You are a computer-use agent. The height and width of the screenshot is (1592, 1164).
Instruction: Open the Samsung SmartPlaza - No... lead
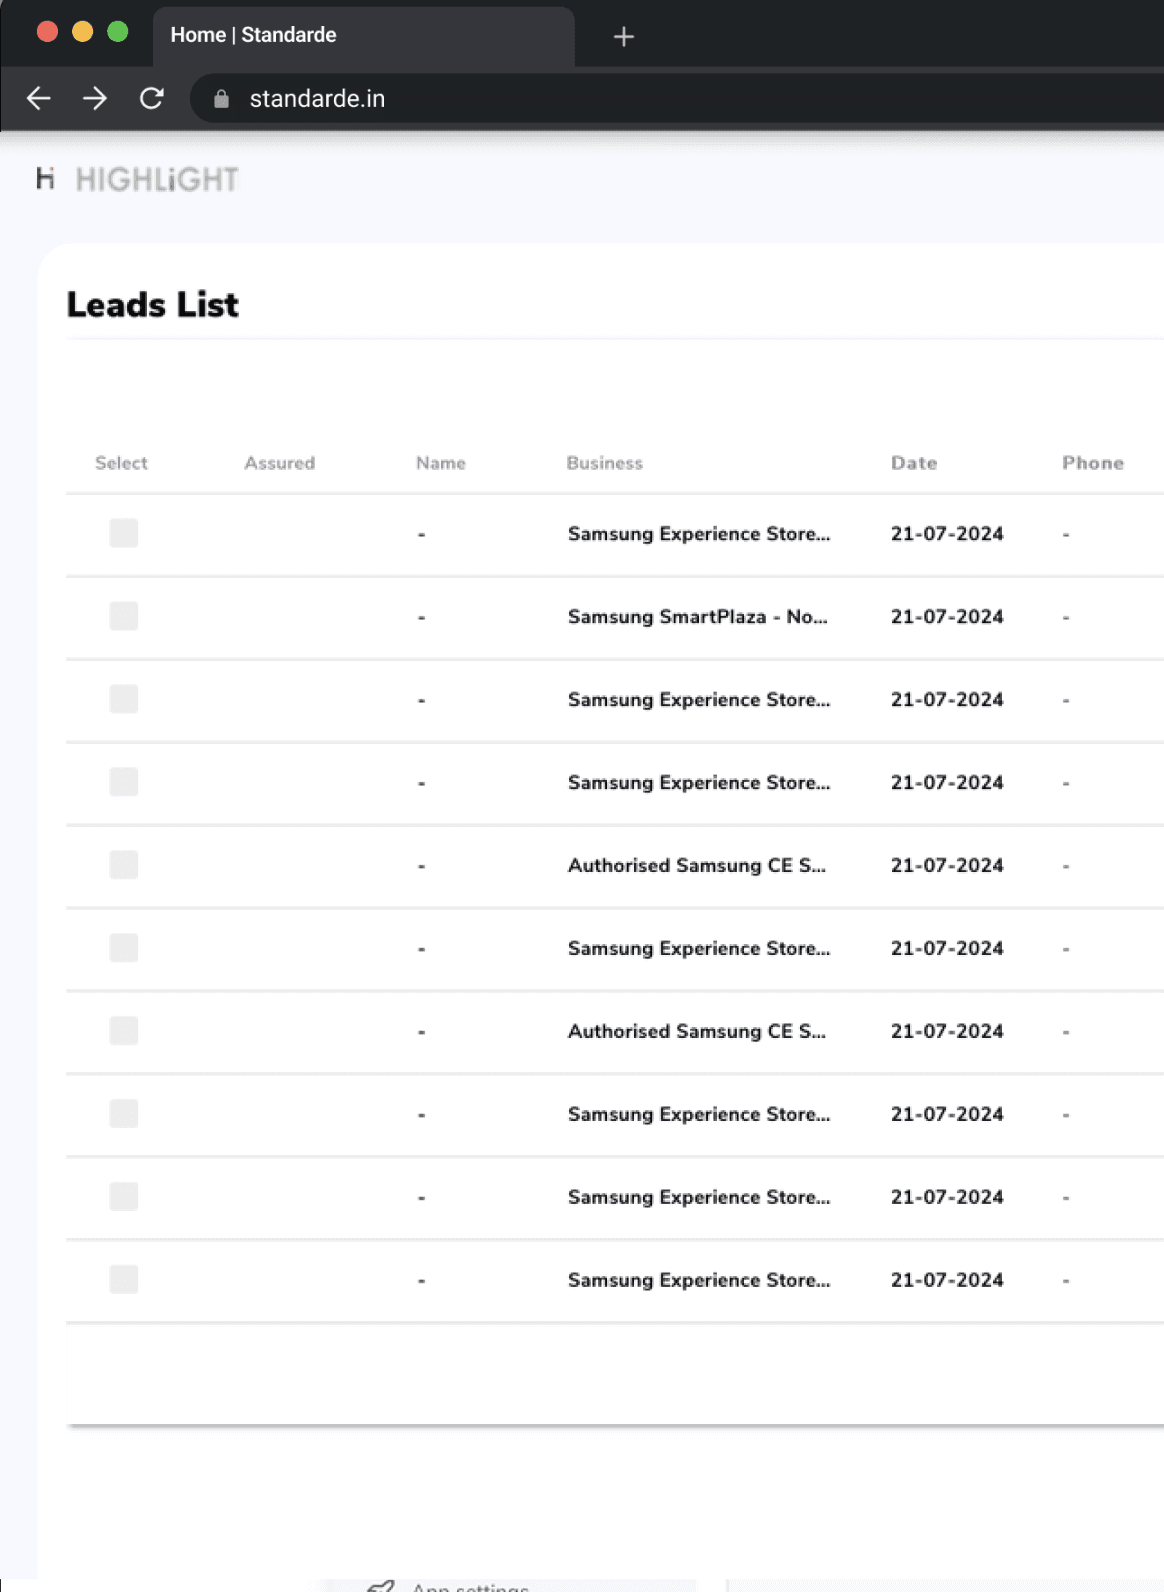[x=698, y=617]
